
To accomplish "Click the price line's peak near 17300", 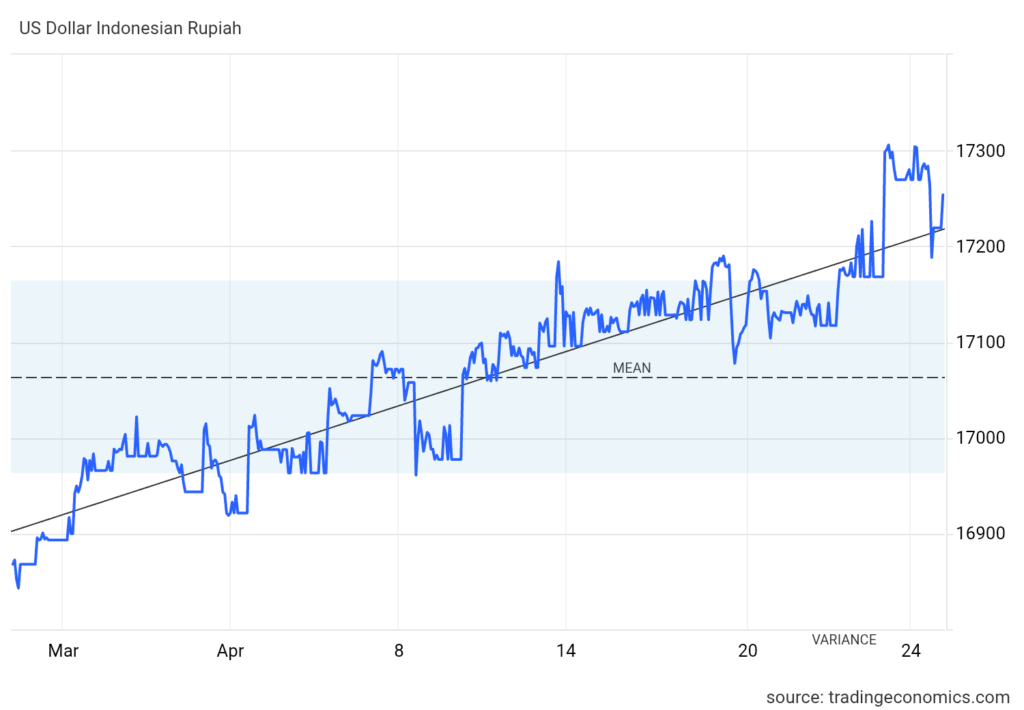I will click(x=888, y=146).
